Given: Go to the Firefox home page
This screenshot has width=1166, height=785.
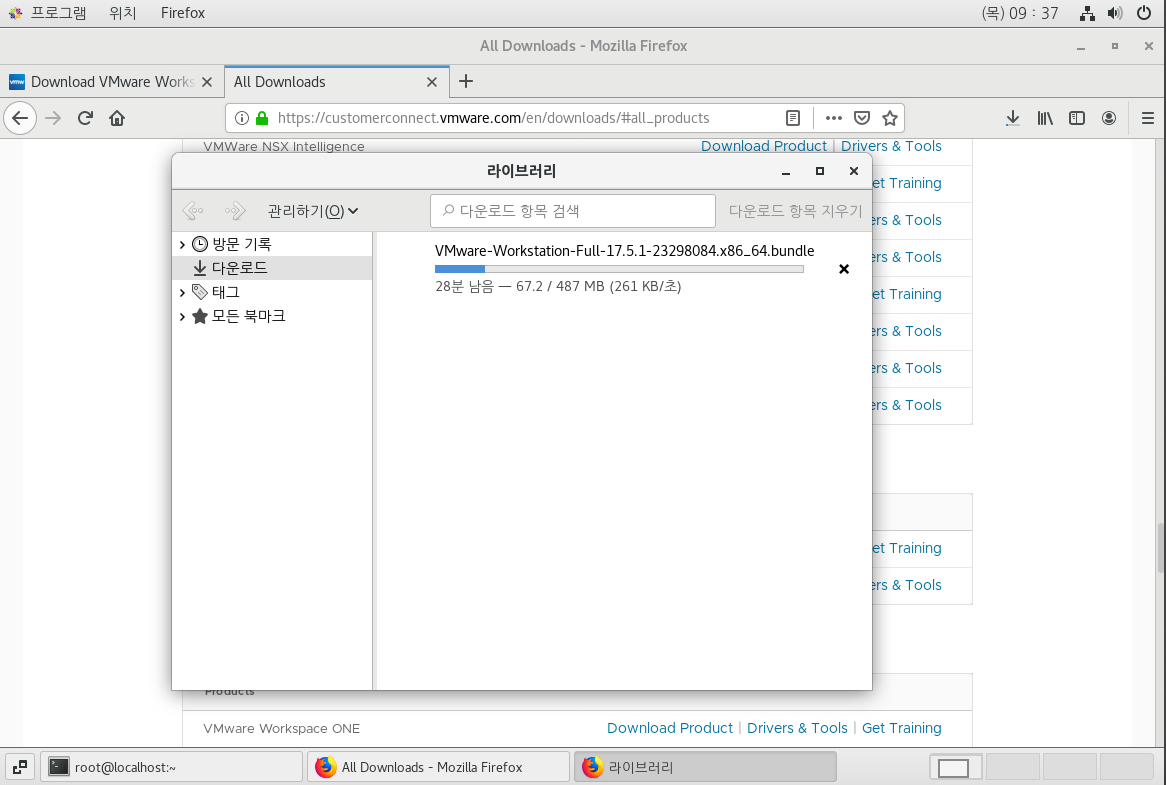Looking at the screenshot, I should point(117,118).
